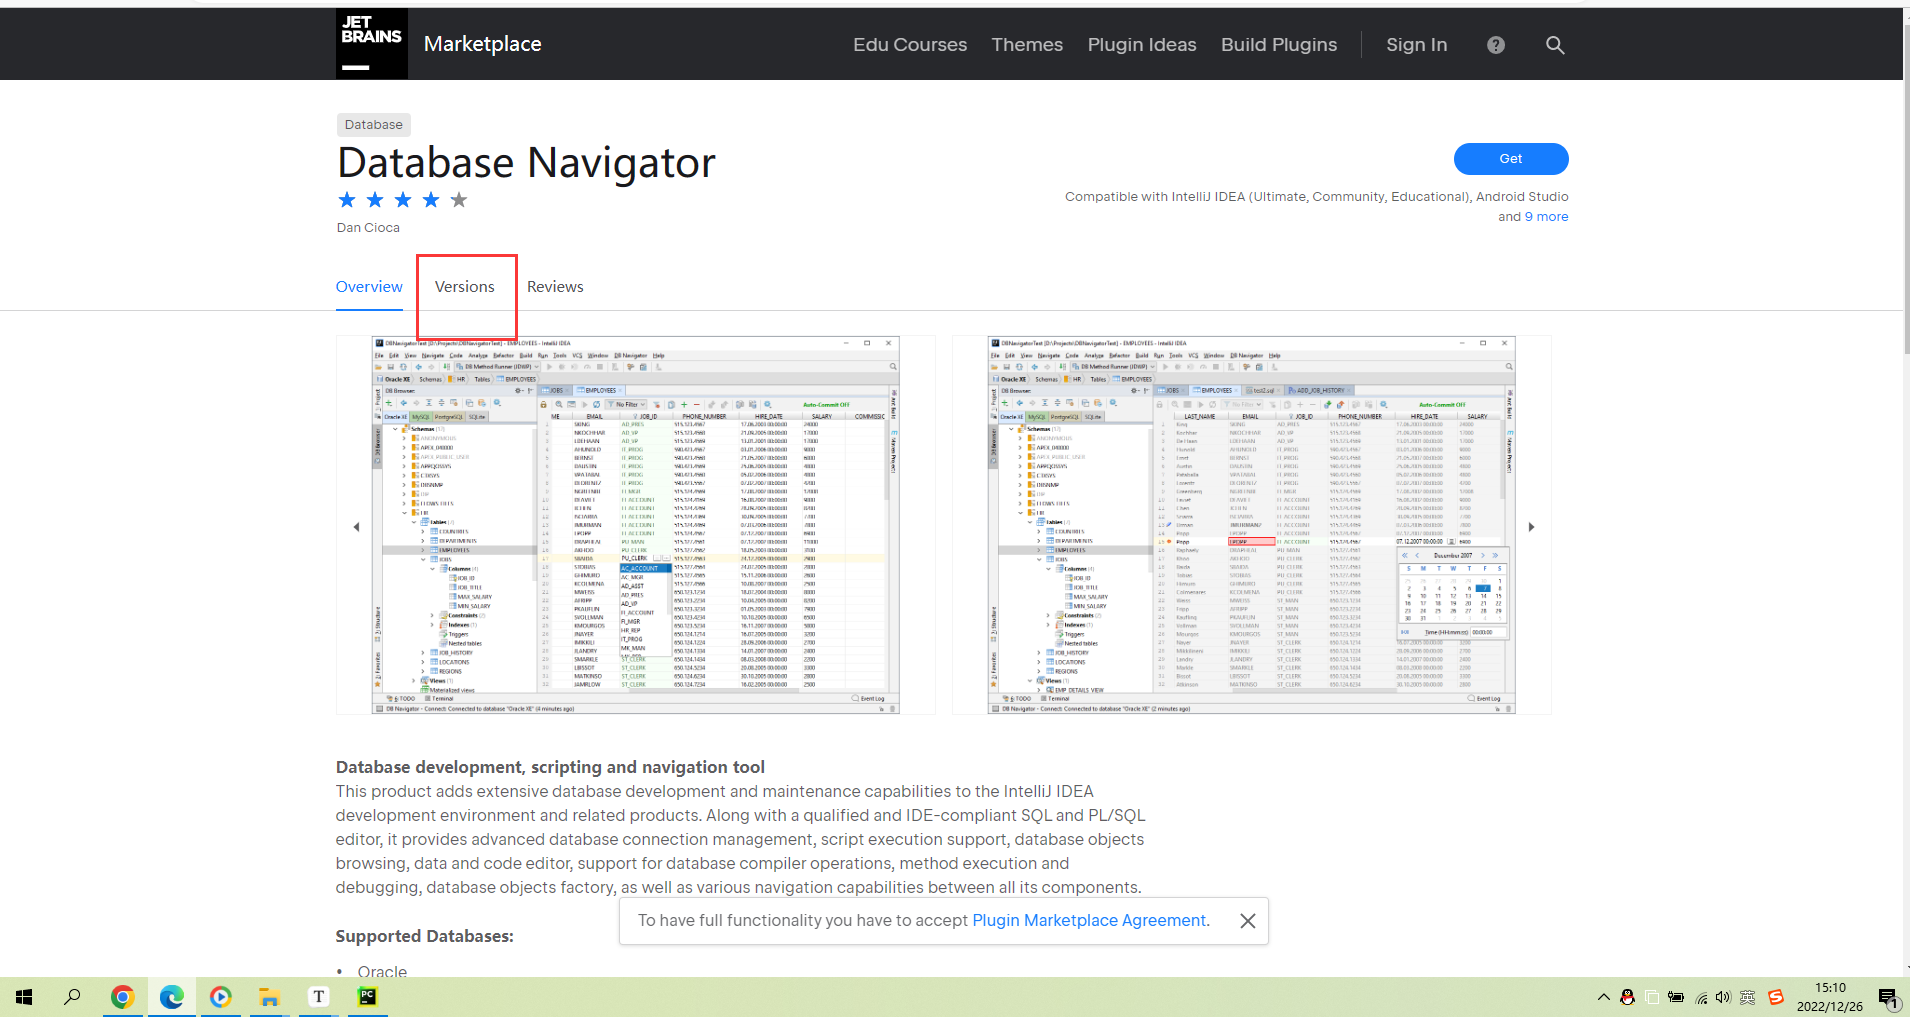This screenshot has width=1910, height=1017.
Task: Open the Windows Start menu
Action: pos(24,997)
